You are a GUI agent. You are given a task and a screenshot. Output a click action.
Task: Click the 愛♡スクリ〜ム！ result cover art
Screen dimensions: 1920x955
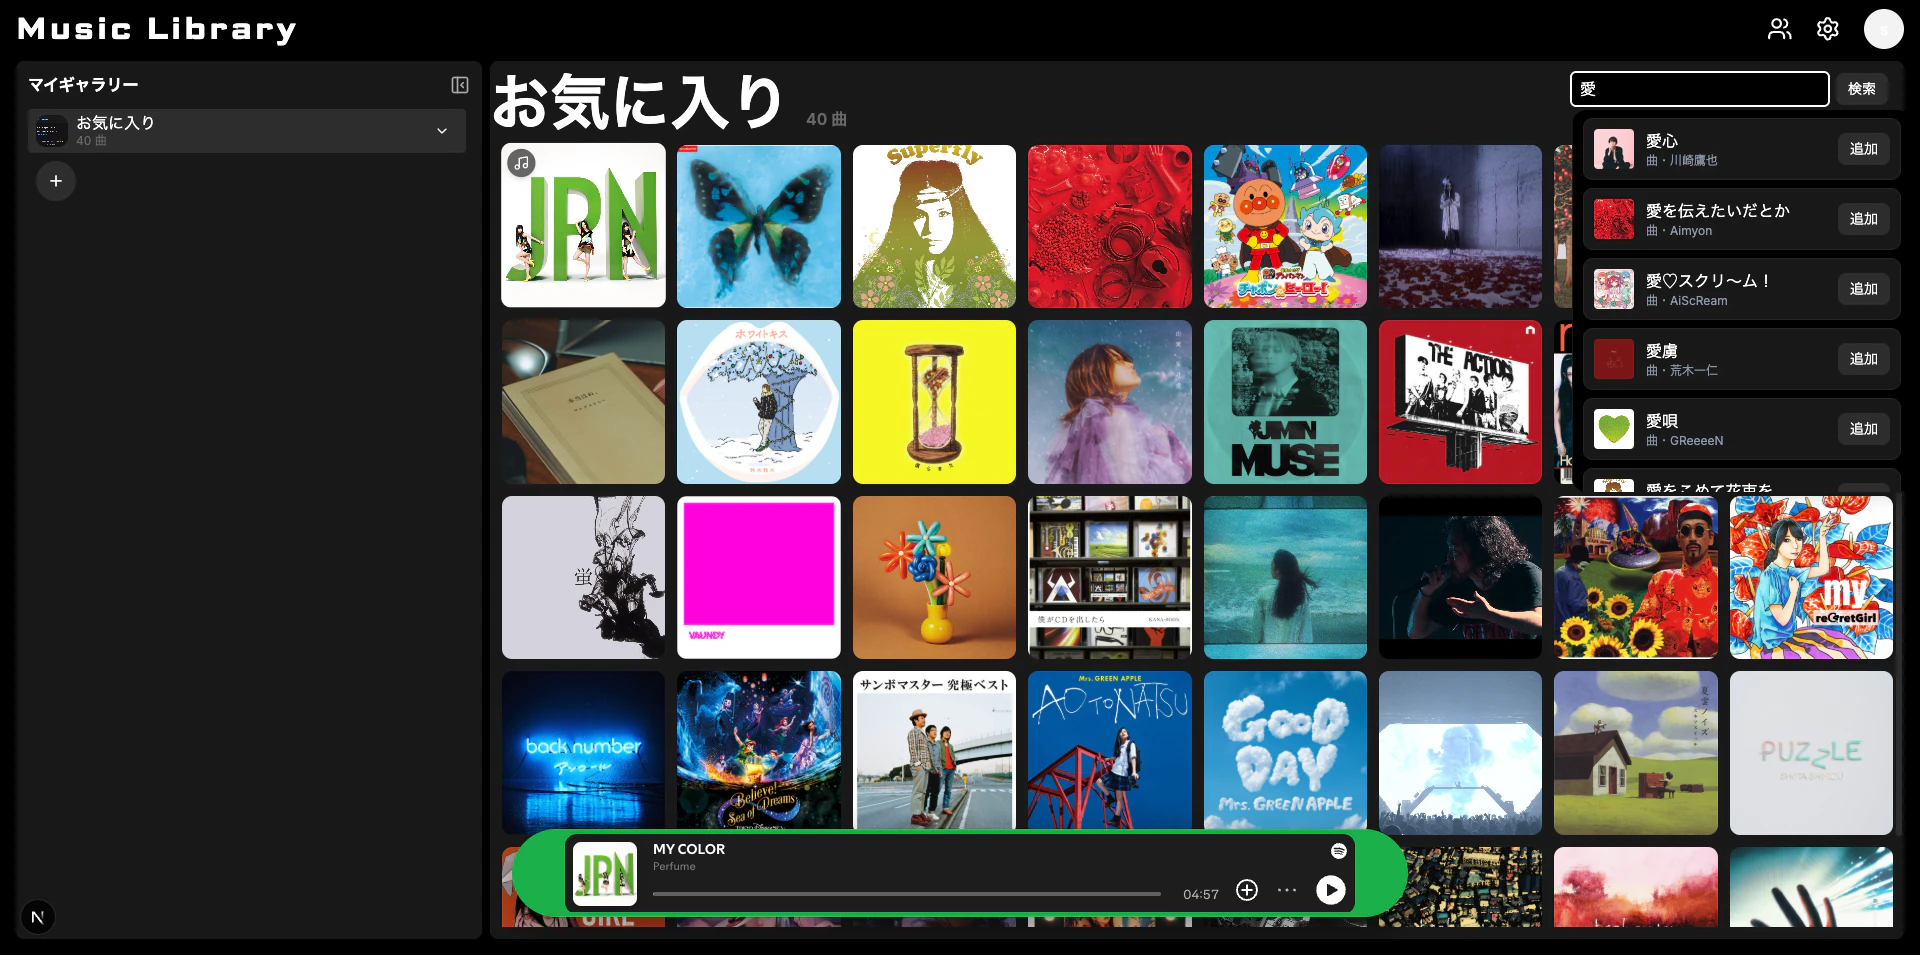tap(1613, 289)
